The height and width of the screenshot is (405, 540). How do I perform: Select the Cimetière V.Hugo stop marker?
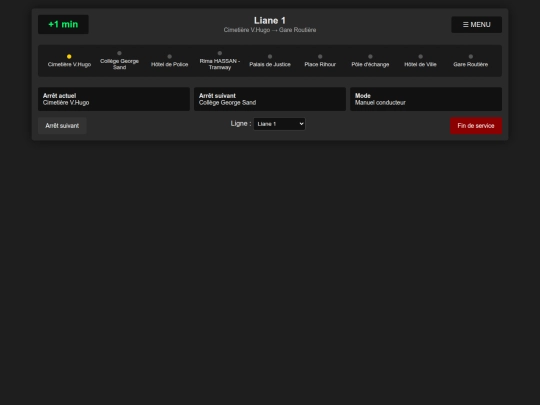(69, 56)
